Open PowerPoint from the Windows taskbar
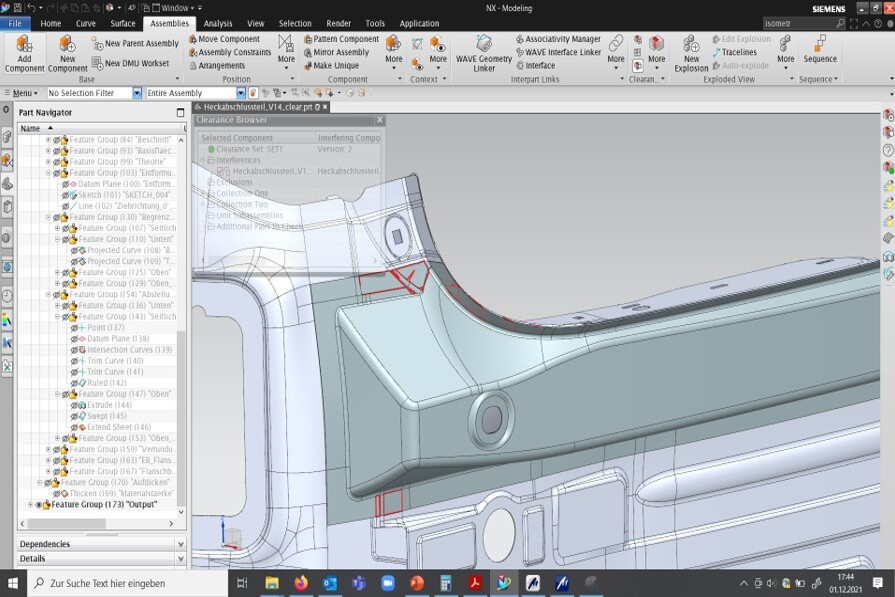The width and height of the screenshot is (895, 597). pyautogui.click(x=417, y=583)
